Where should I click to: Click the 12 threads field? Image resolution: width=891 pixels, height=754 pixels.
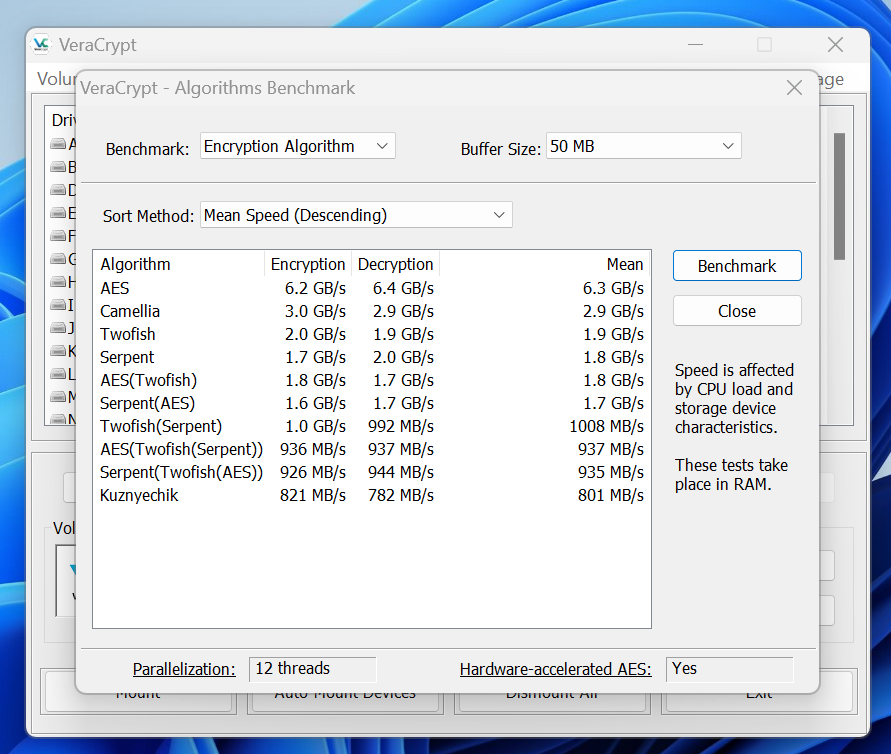click(313, 669)
